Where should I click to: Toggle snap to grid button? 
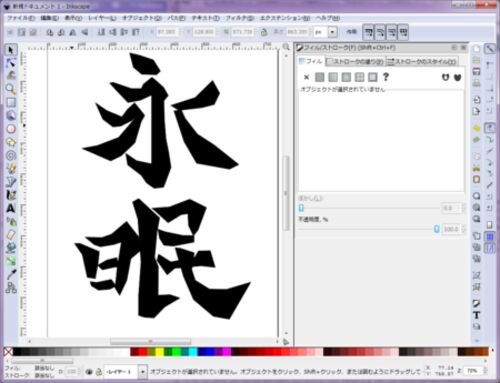click(x=490, y=237)
